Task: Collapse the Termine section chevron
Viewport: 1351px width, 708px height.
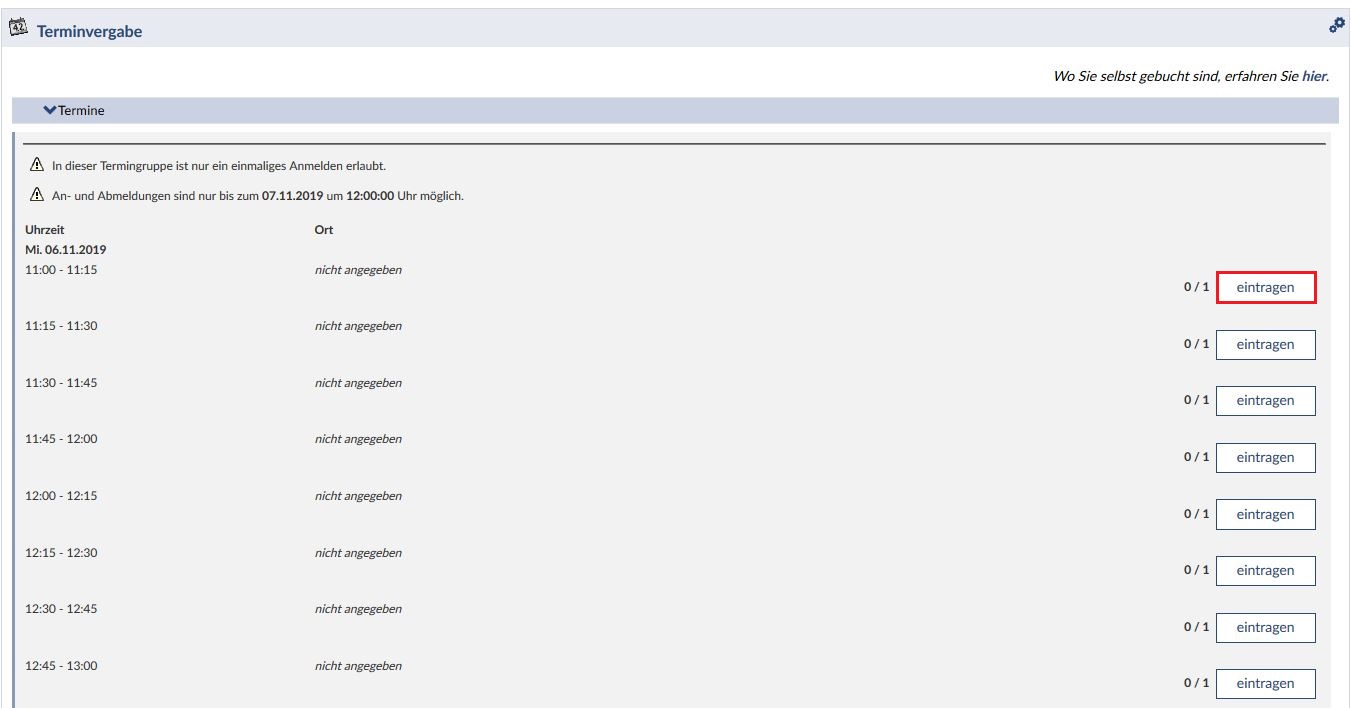Action: point(50,111)
